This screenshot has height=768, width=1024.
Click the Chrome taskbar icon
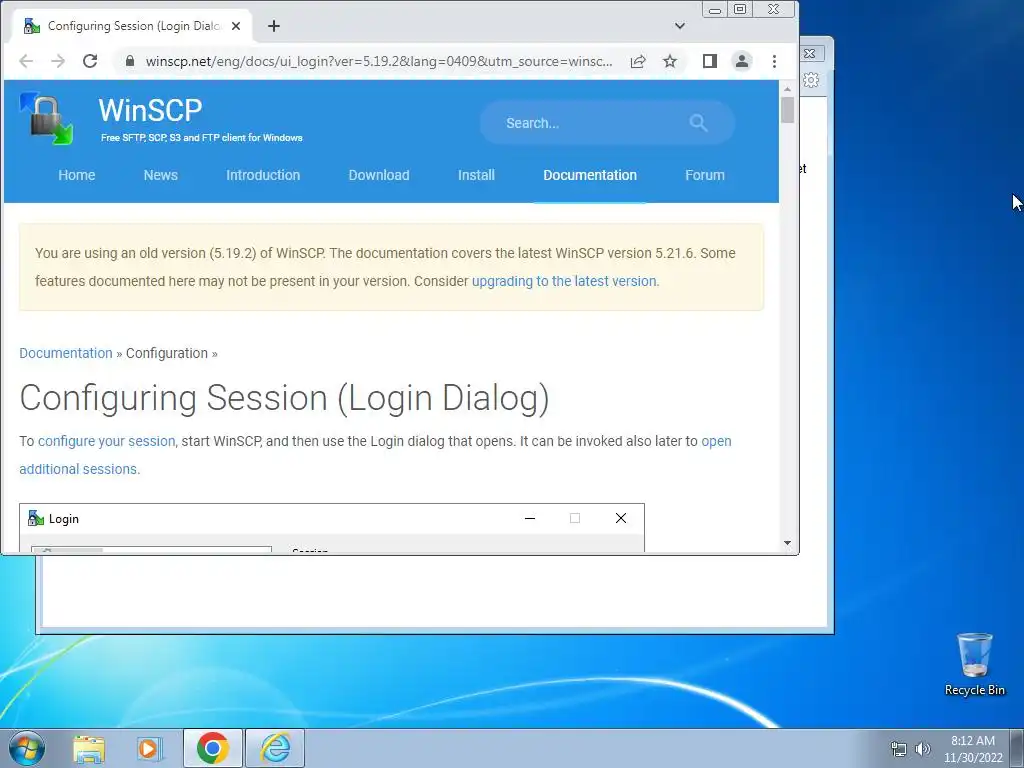click(x=212, y=748)
